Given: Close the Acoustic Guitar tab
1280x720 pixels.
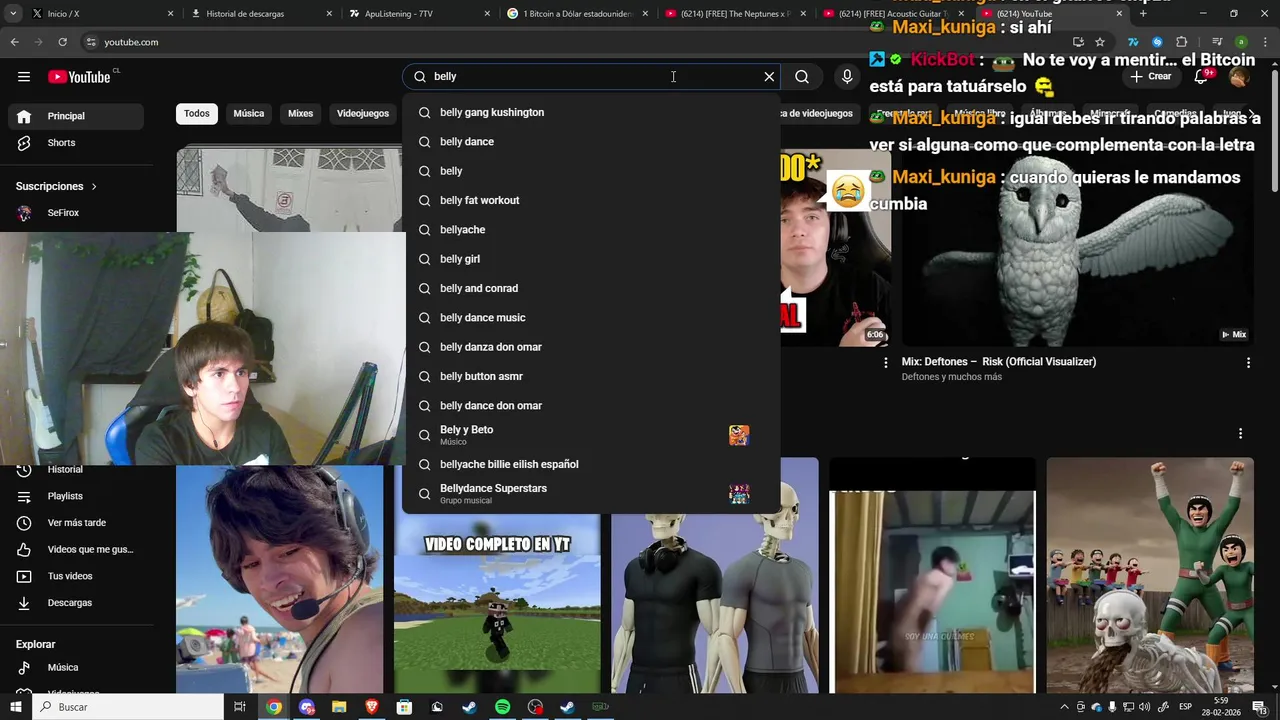Looking at the screenshot, I should [961, 14].
